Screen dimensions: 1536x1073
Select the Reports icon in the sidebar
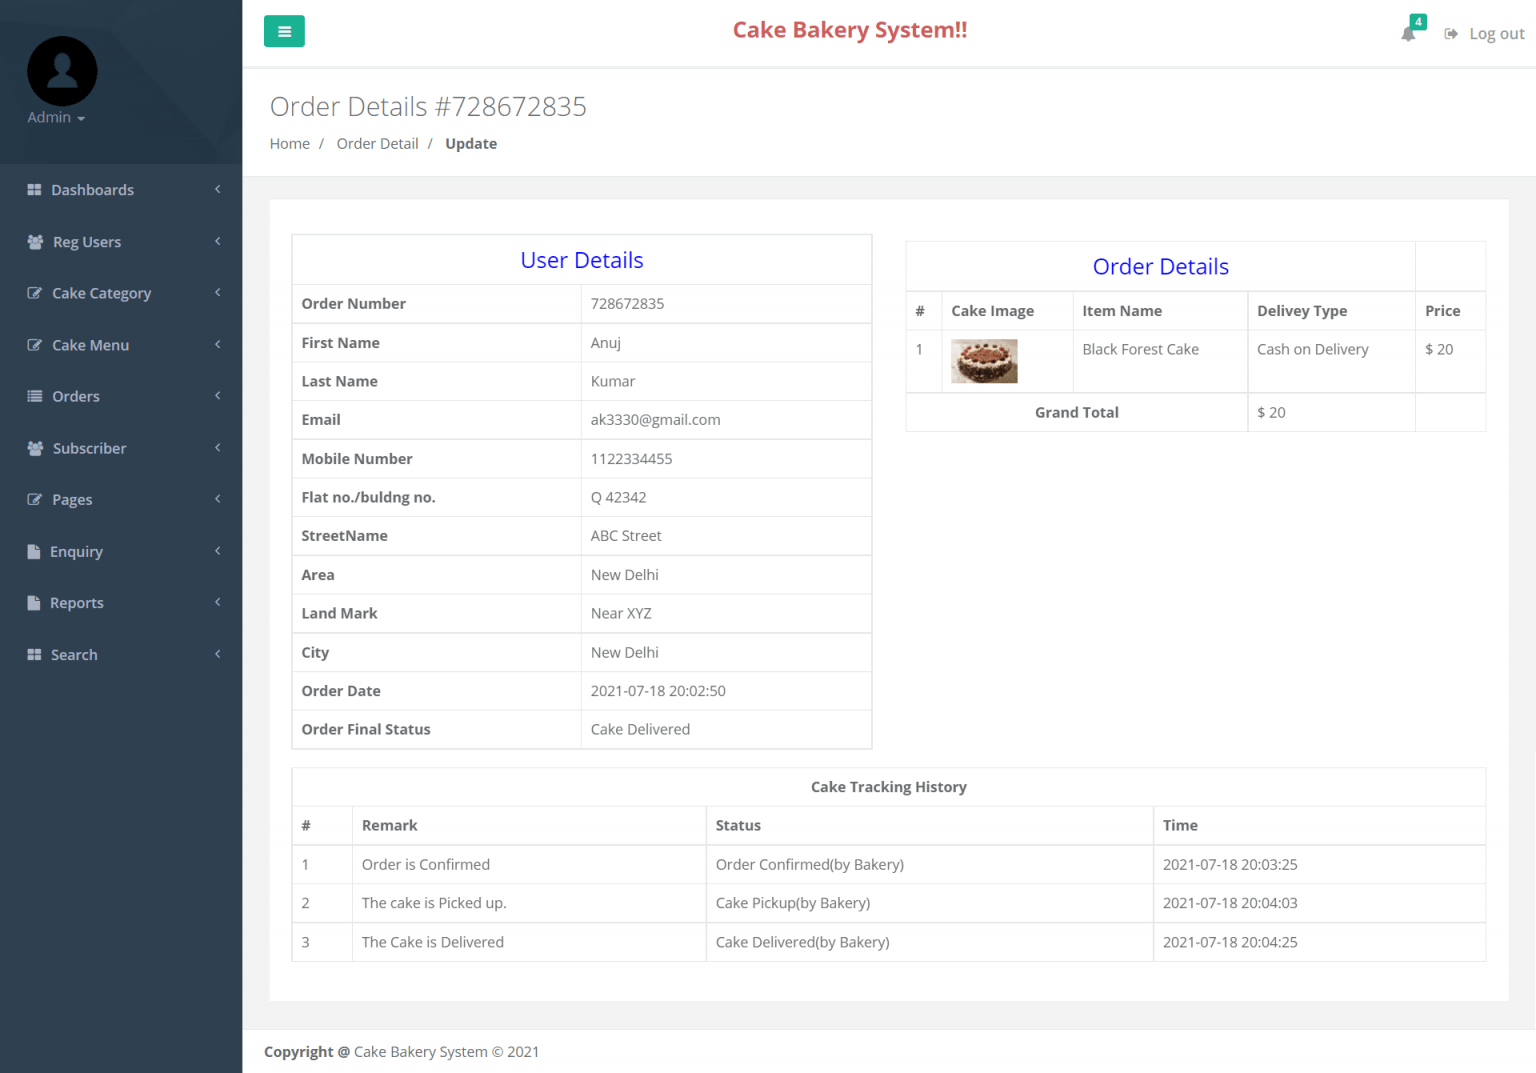[34, 602]
